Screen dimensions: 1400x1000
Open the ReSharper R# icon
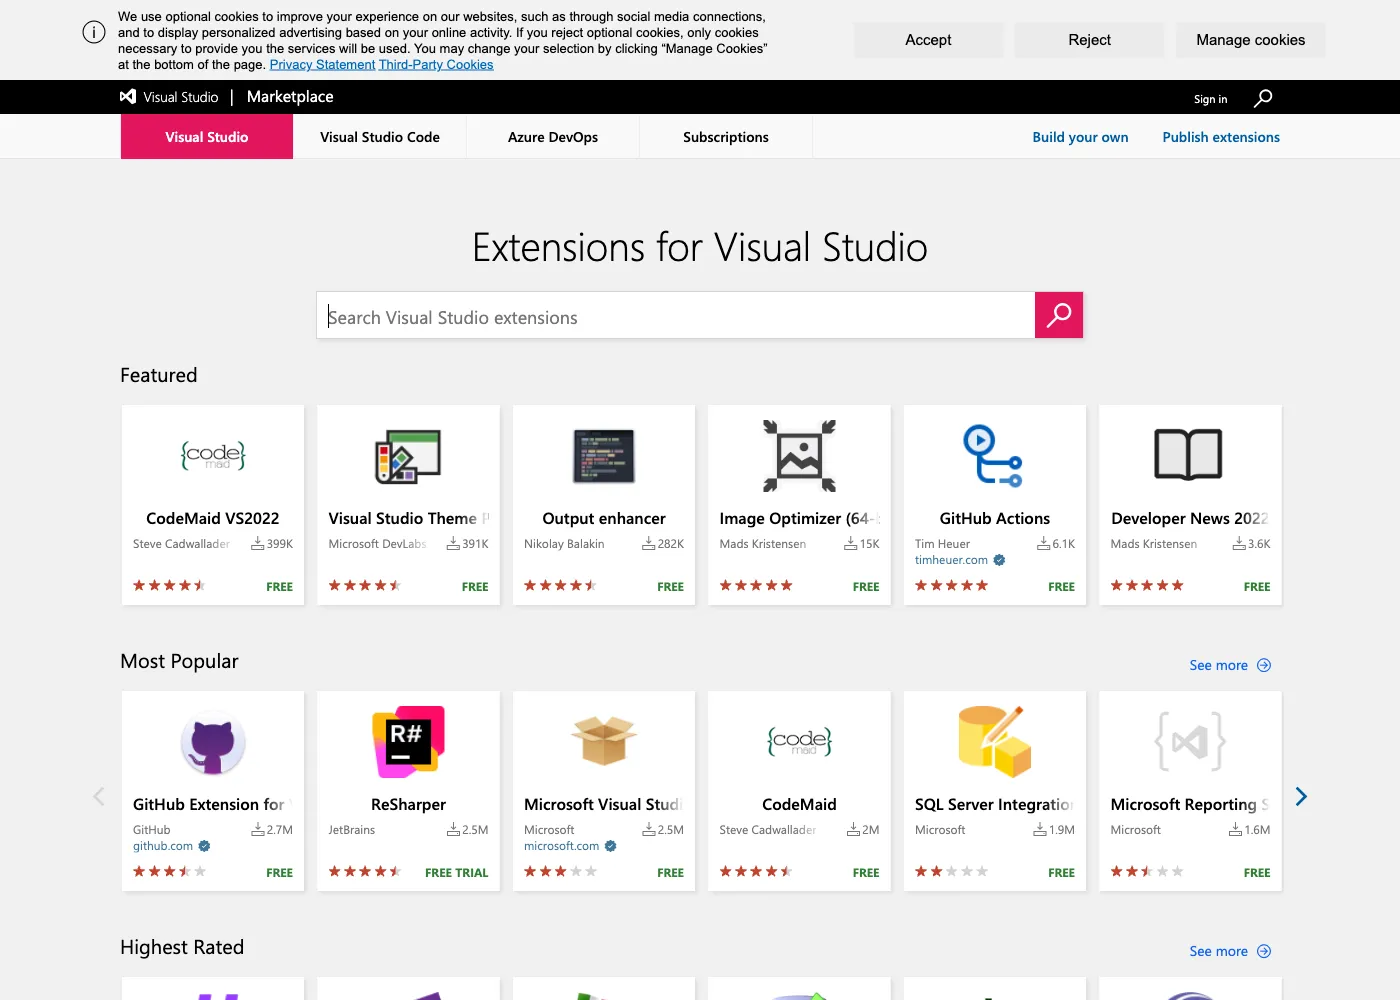(408, 742)
